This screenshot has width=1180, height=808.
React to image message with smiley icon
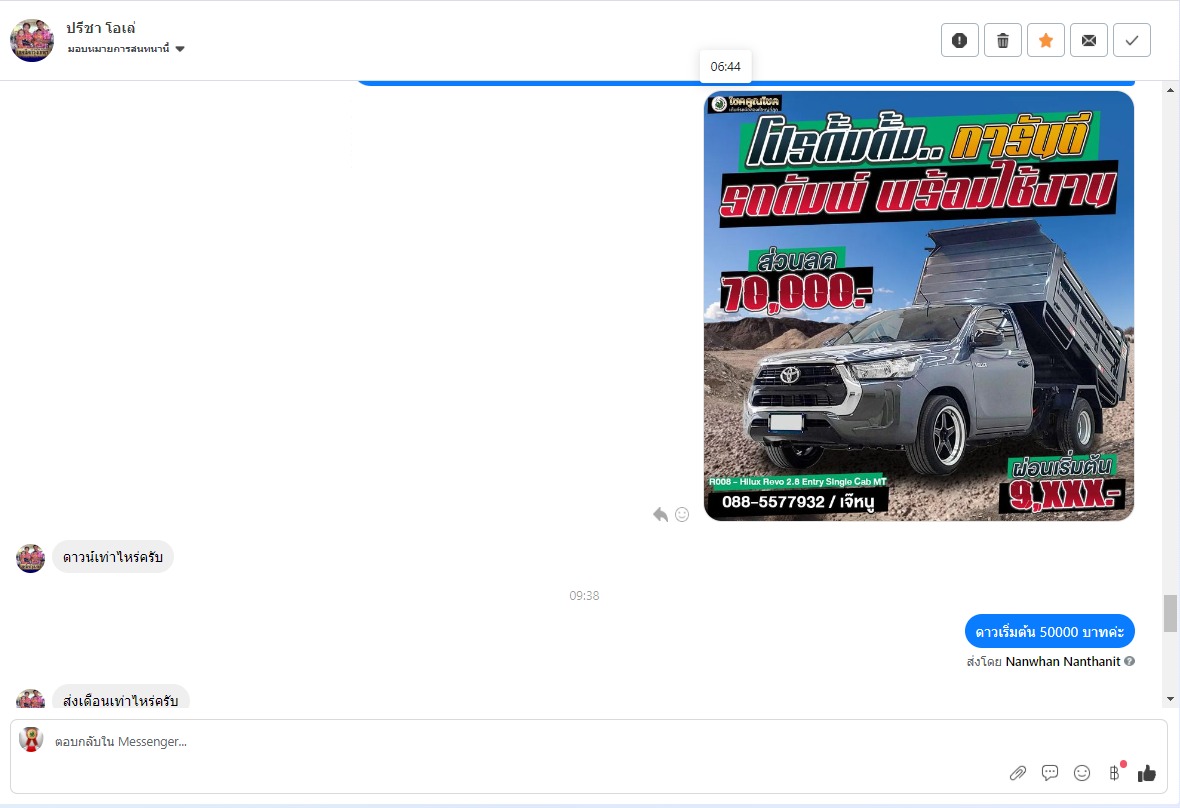[x=682, y=514]
